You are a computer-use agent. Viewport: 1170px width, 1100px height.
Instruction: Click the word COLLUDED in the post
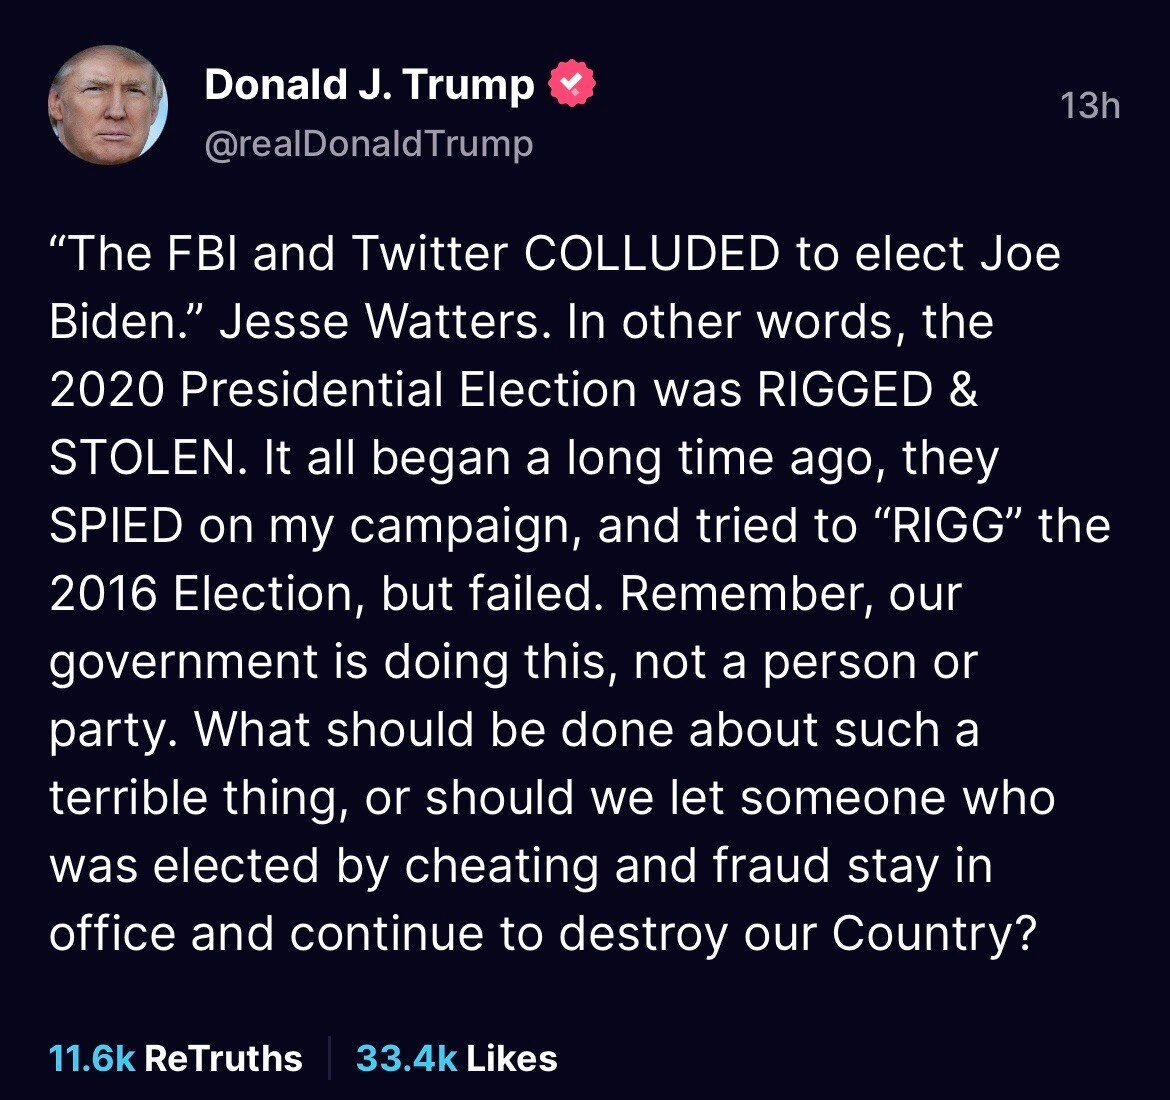tap(651, 255)
